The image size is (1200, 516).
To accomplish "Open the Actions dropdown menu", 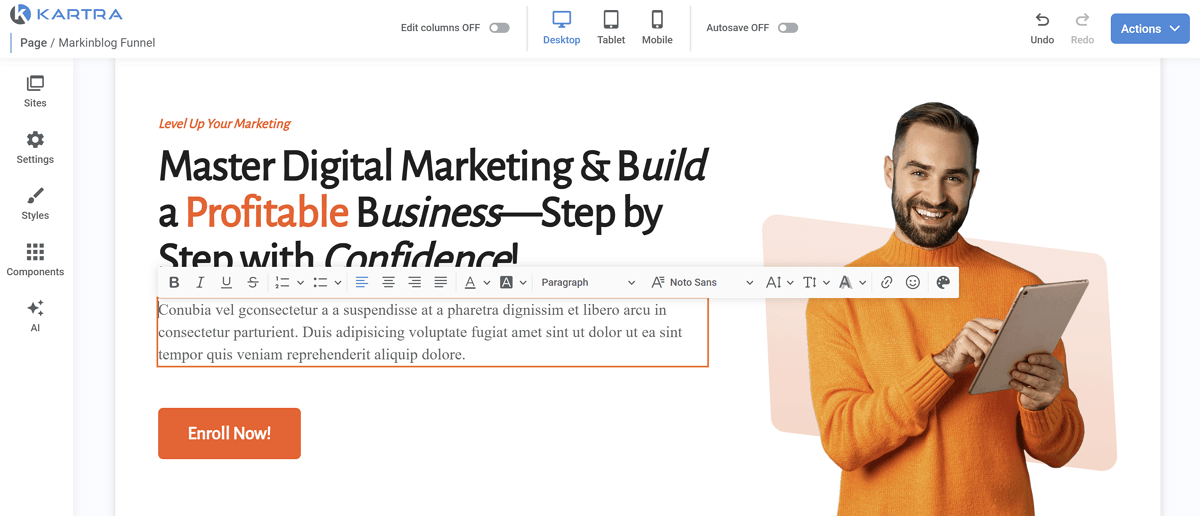I will [x=1151, y=28].
